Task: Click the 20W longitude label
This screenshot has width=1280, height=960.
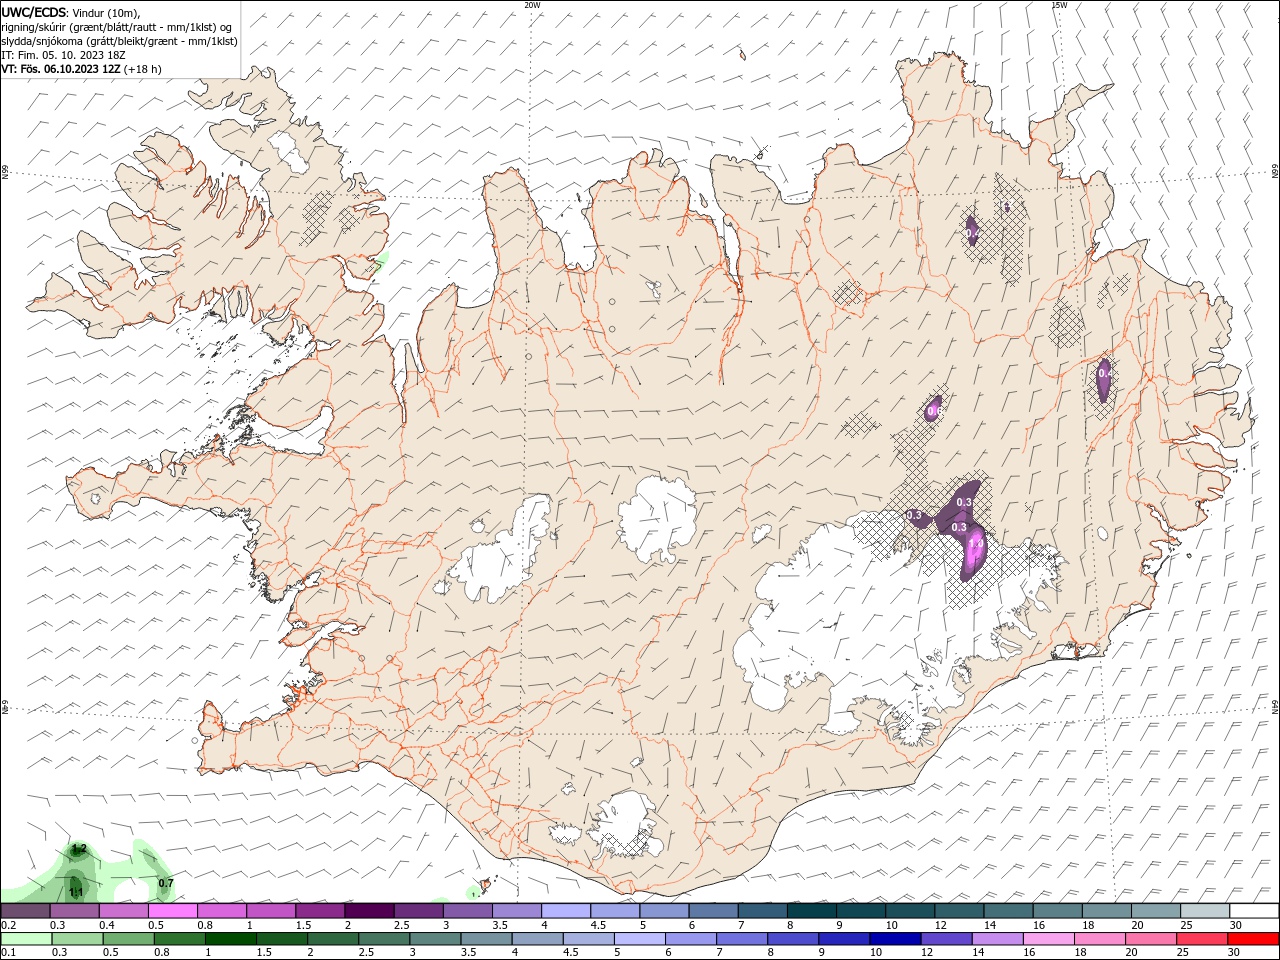Action: (x=532, y=5)
